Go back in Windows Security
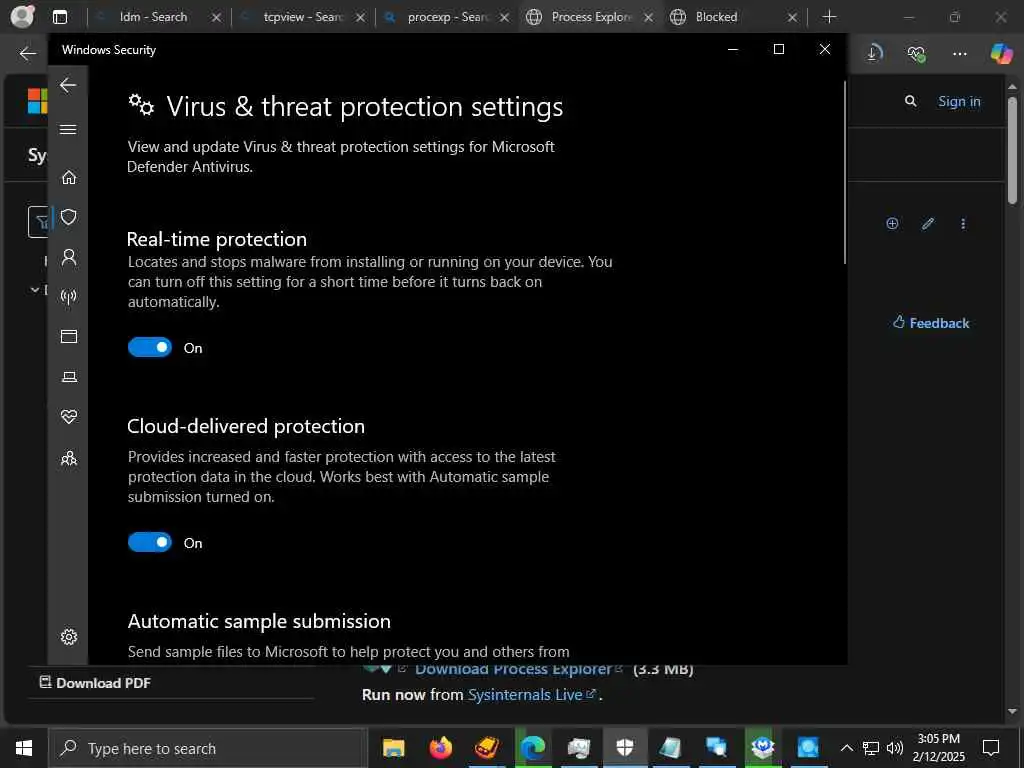Screen dimensions: 1024x768 point(68,85)
